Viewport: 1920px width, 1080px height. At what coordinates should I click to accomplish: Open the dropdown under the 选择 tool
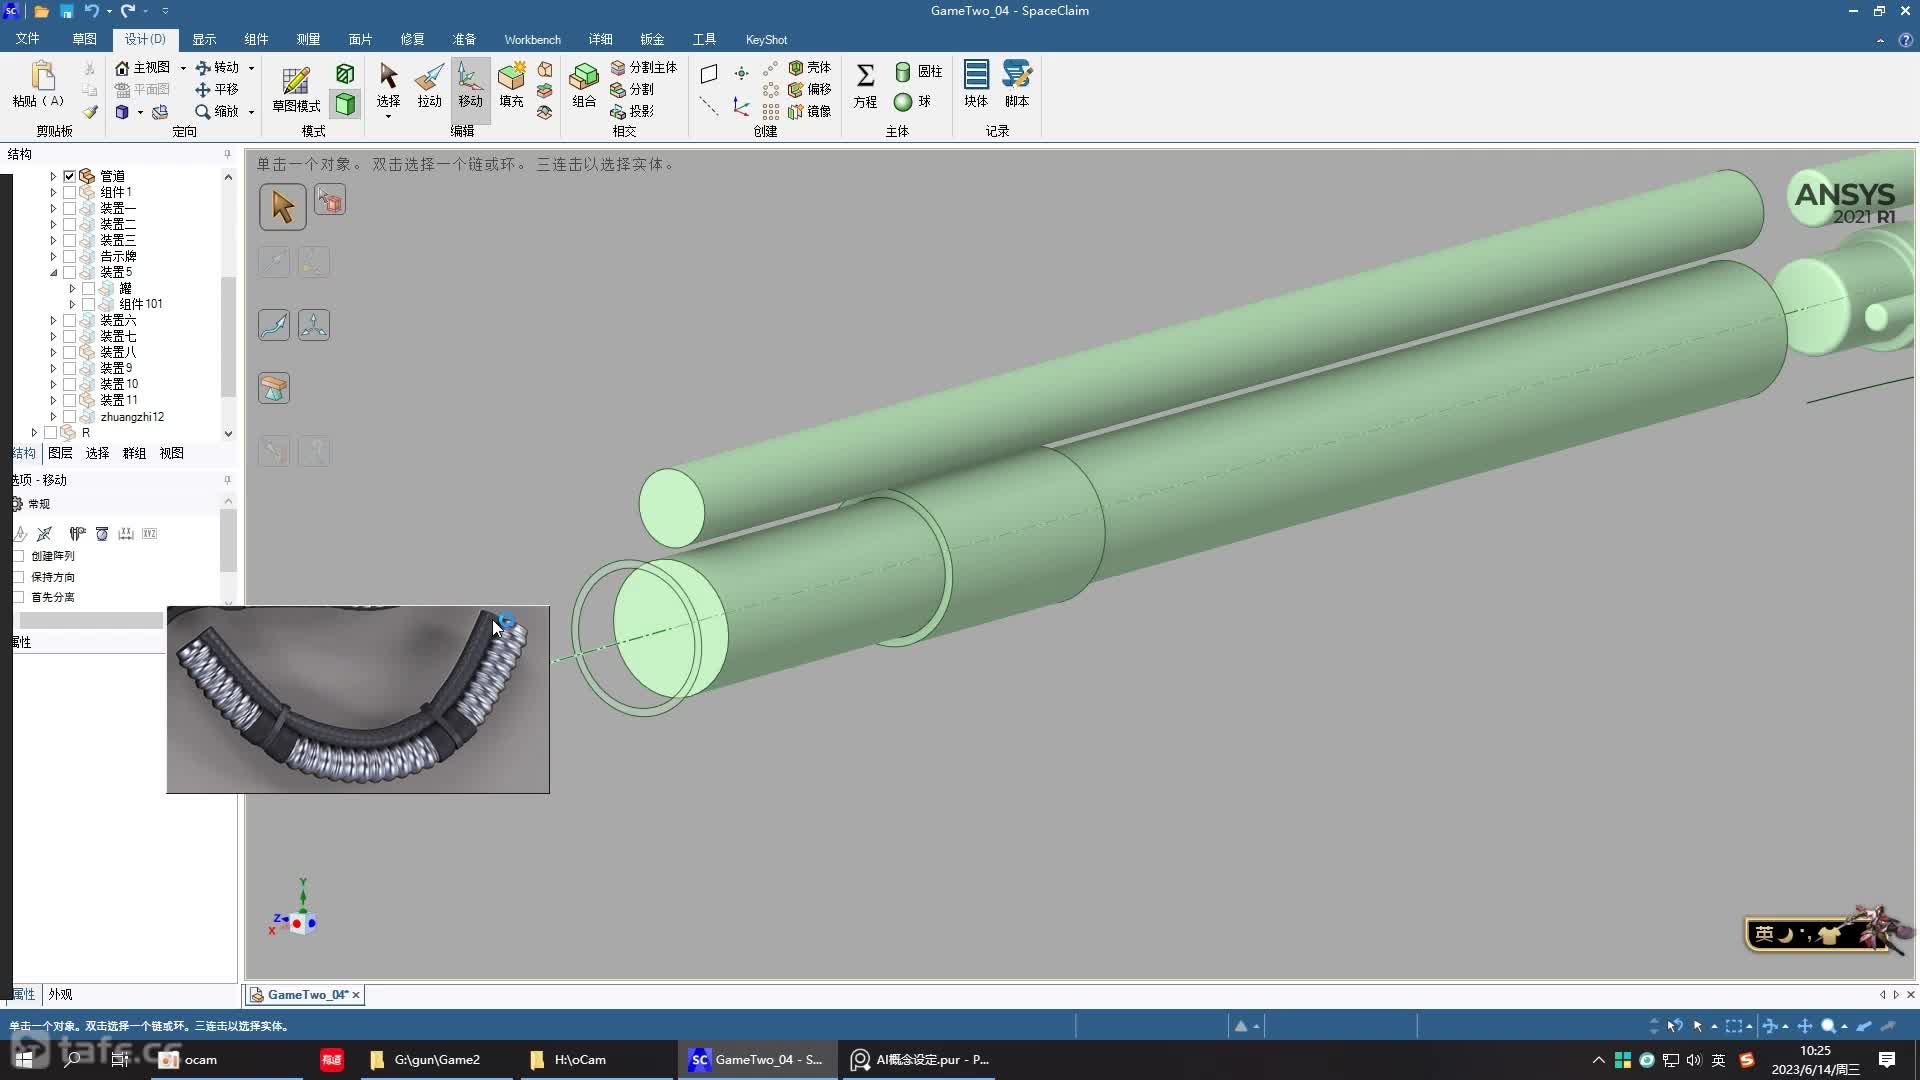pyautogui.click(x=388, y=116)
